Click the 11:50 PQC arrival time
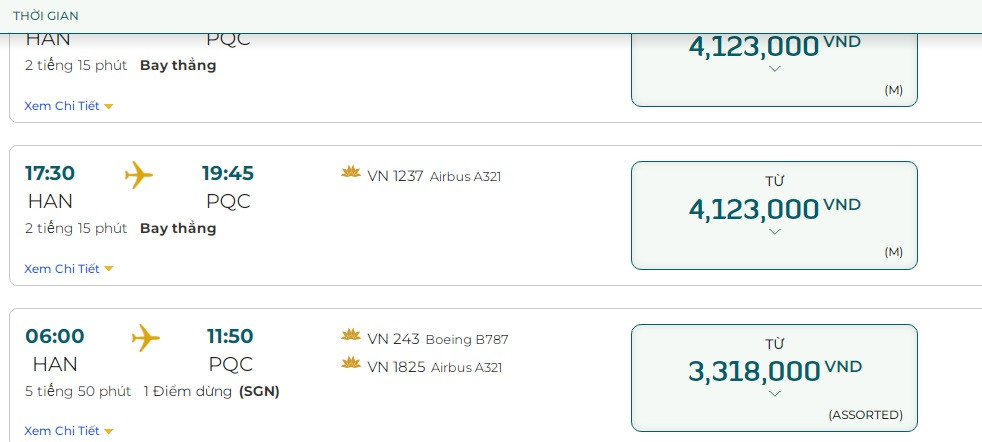982x442 pixels. coord(230,337)
